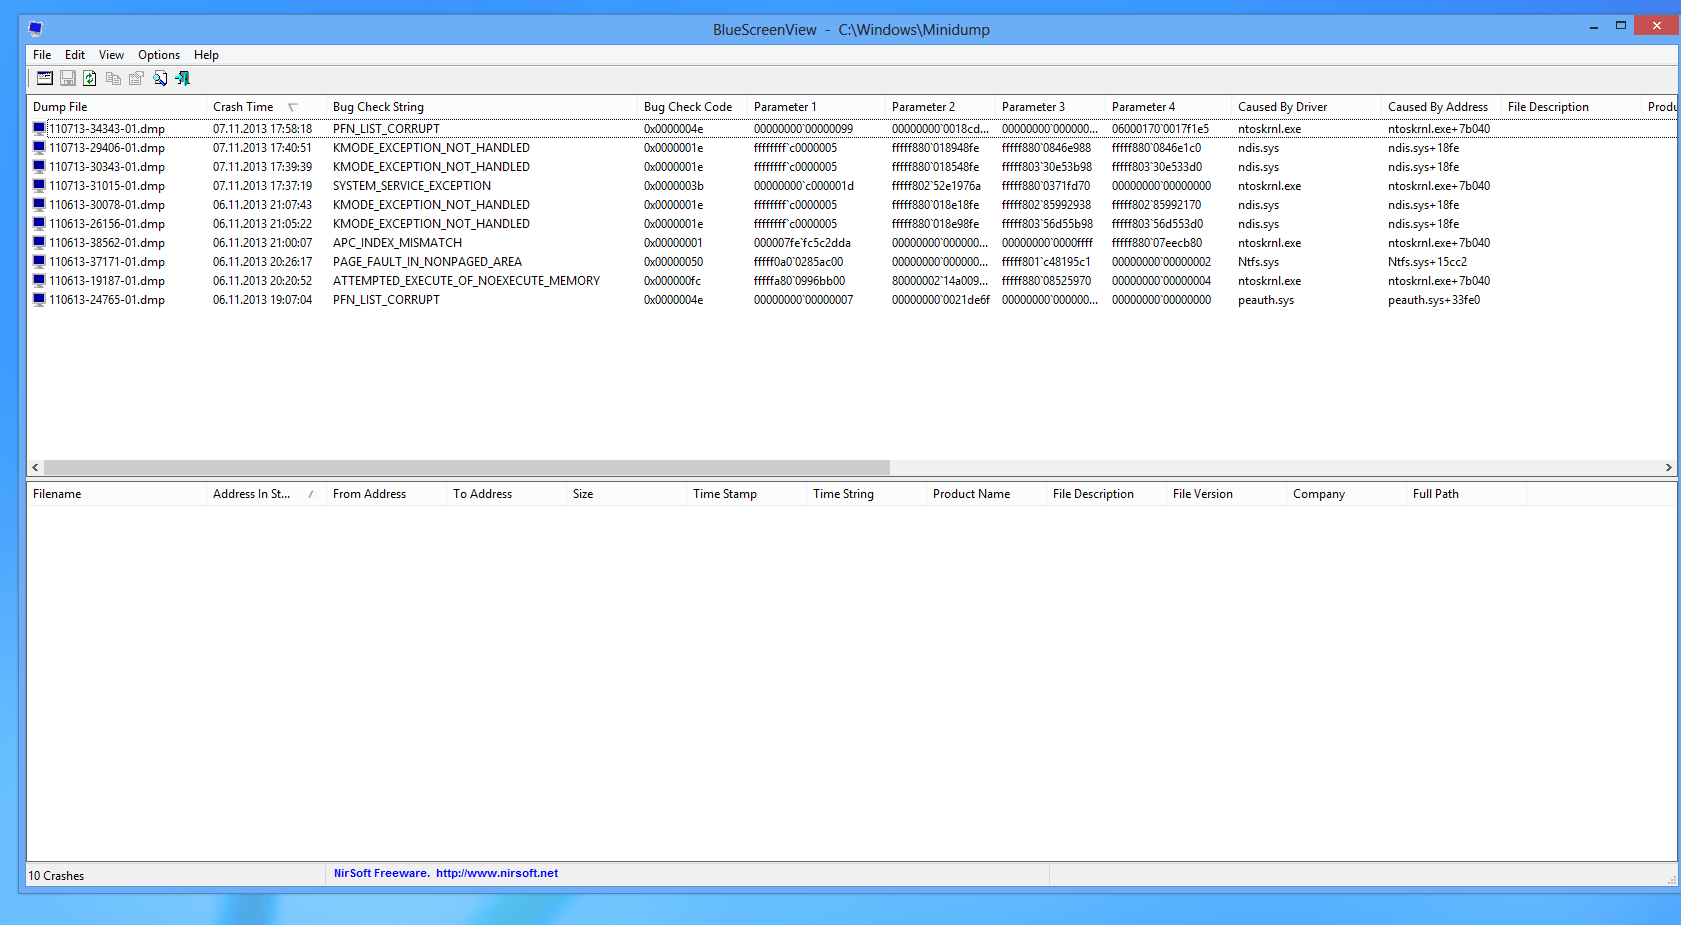Open Advanced Options from the toolbar icon

click(45, 78)
